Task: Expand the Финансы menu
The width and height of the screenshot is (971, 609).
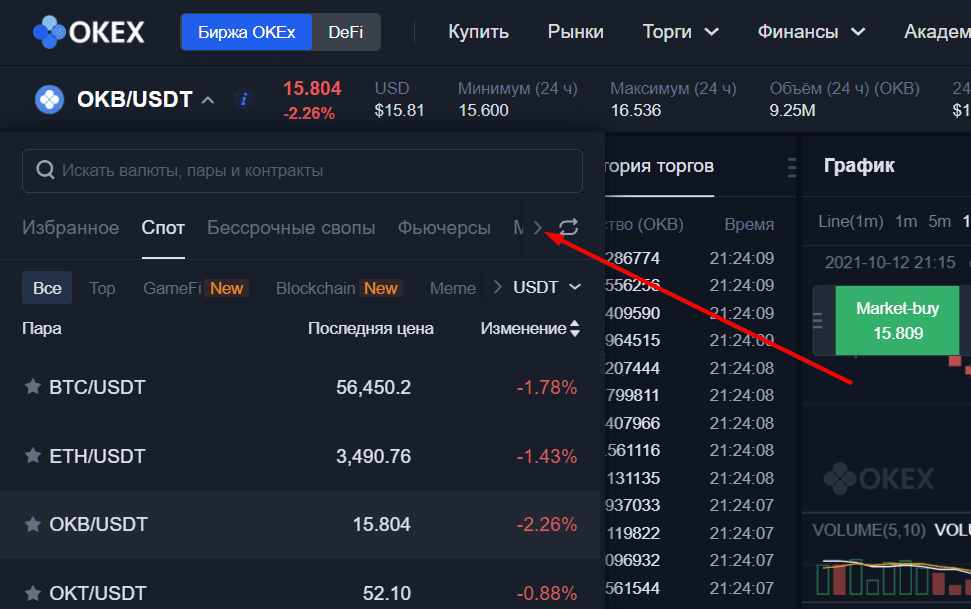Action: click(811, 32)
